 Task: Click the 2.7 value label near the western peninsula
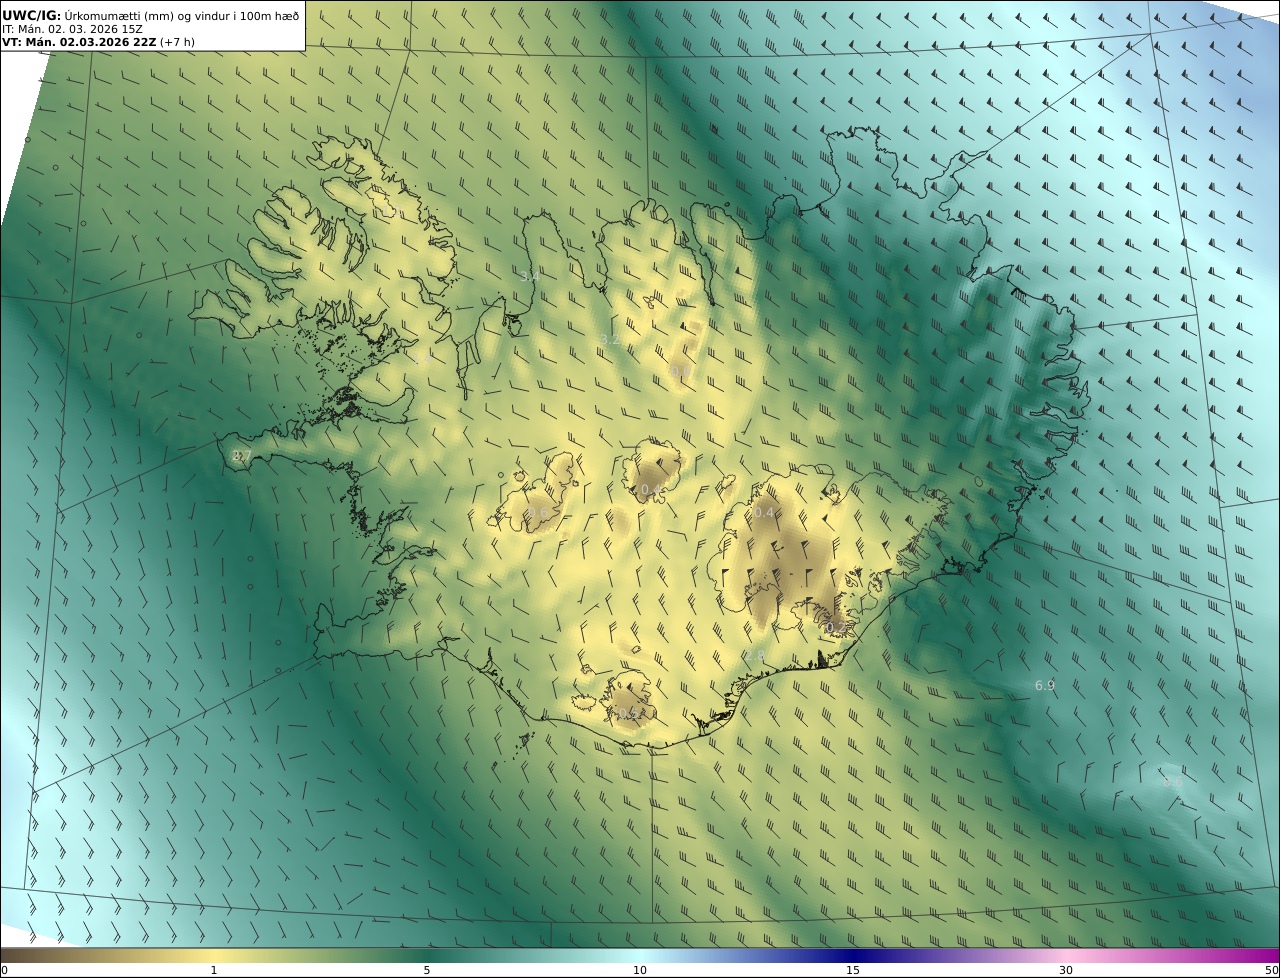click(241, 456)
